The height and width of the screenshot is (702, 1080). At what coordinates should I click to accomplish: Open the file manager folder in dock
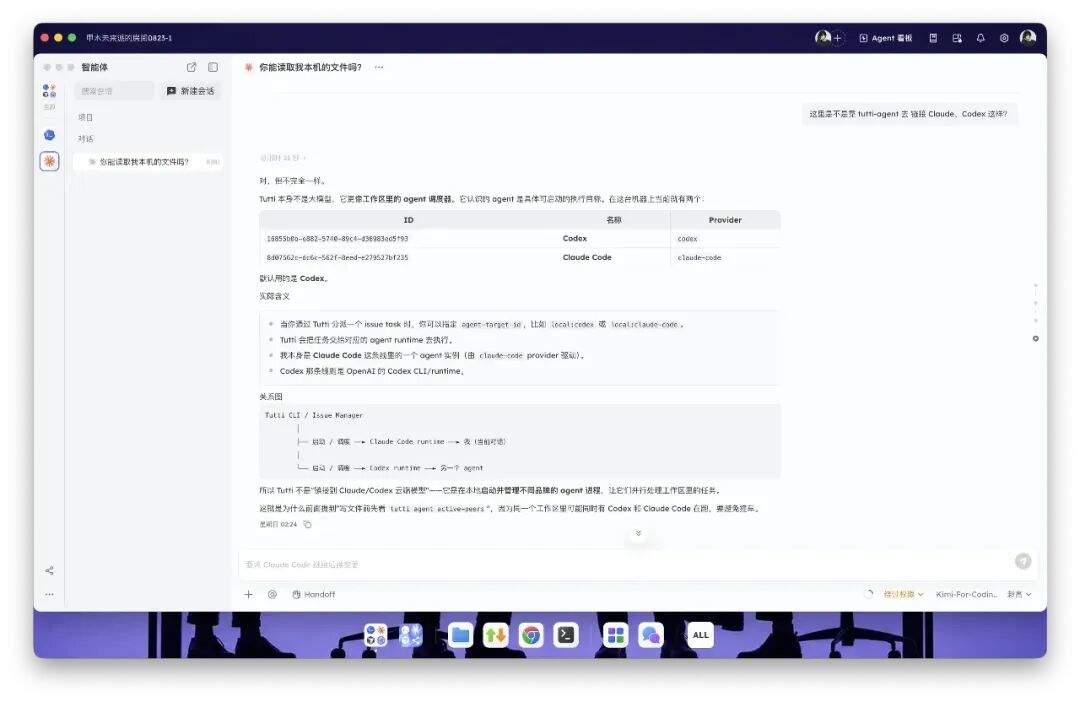[461, 635]
